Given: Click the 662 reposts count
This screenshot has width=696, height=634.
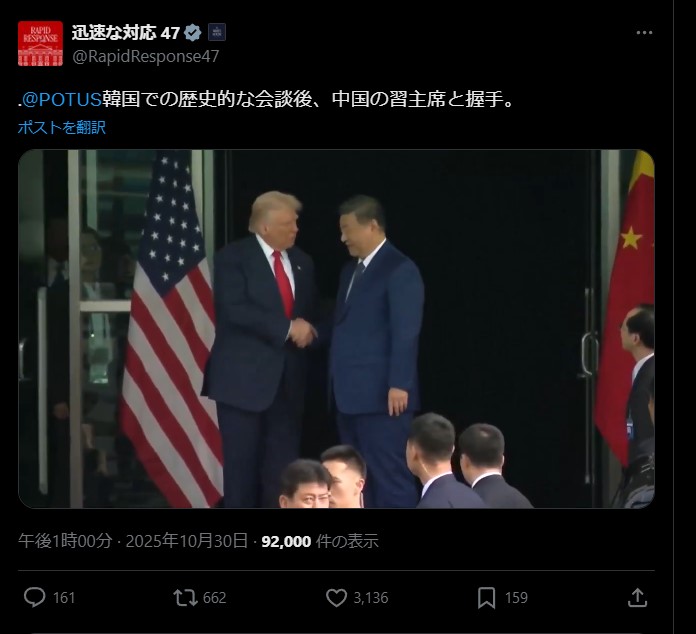Looking at the screenshot, I should click(x=214, y=598).
